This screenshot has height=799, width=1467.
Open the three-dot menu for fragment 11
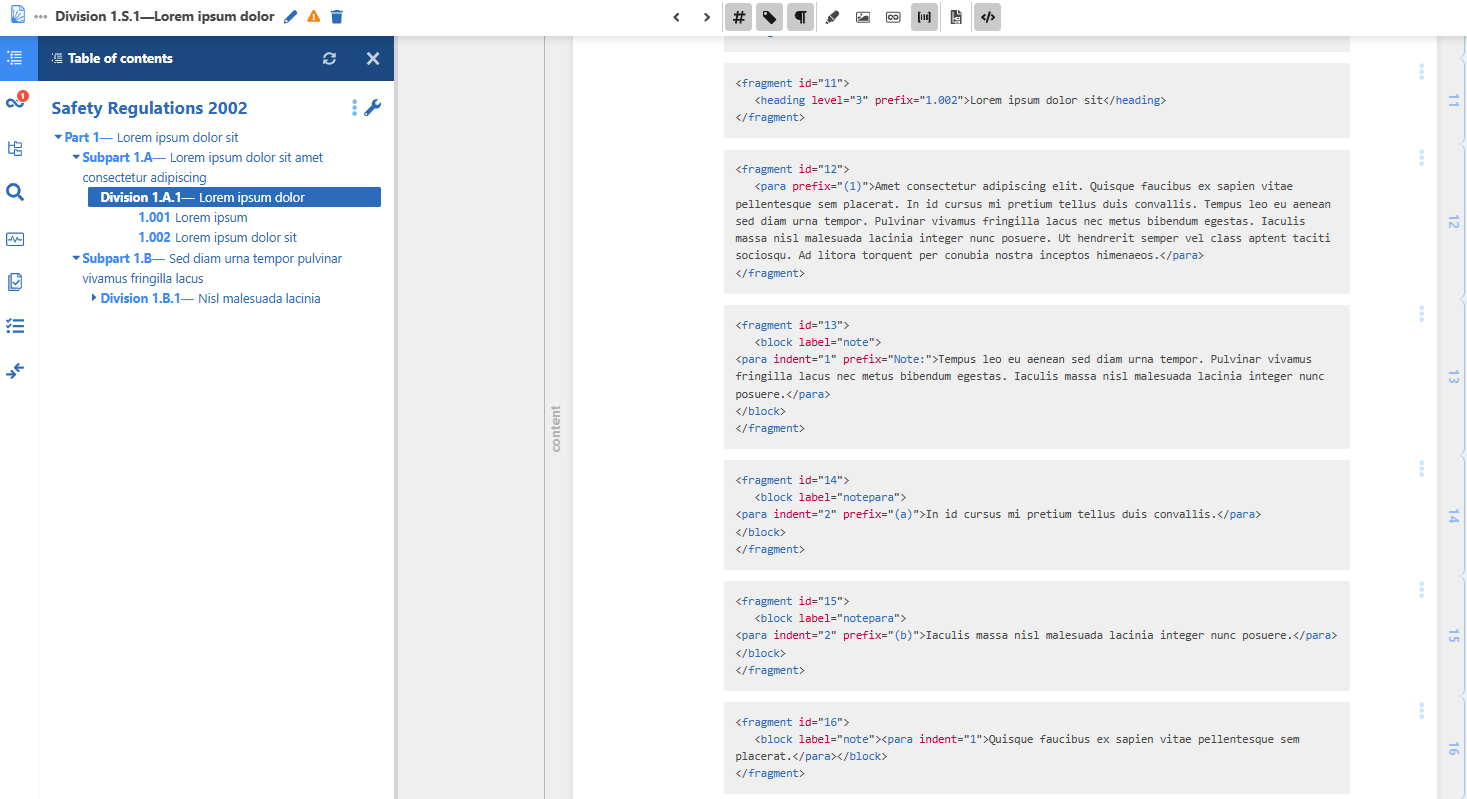[x=1421, y=72]
